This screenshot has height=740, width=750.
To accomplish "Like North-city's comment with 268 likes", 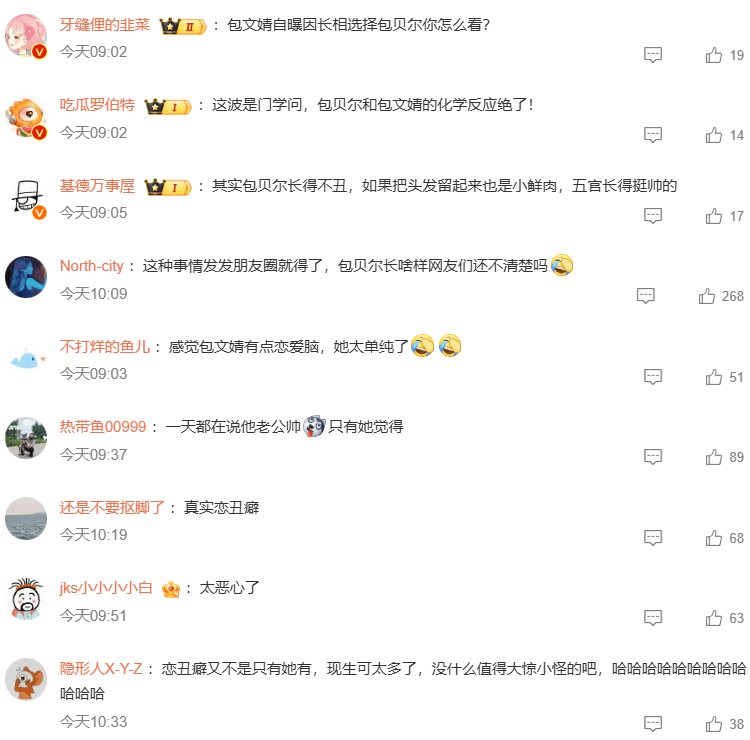I will coord(706,296).
